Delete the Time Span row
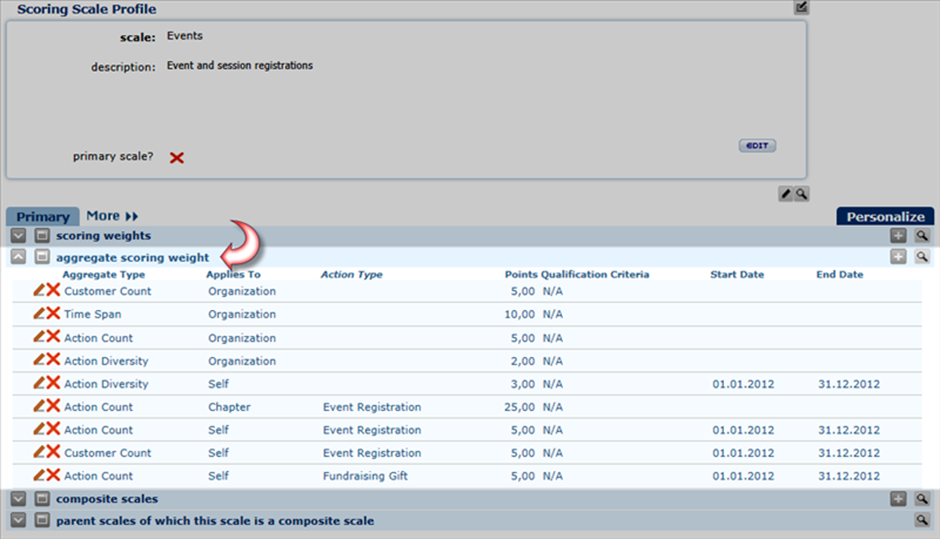 (x=53, y=313)
